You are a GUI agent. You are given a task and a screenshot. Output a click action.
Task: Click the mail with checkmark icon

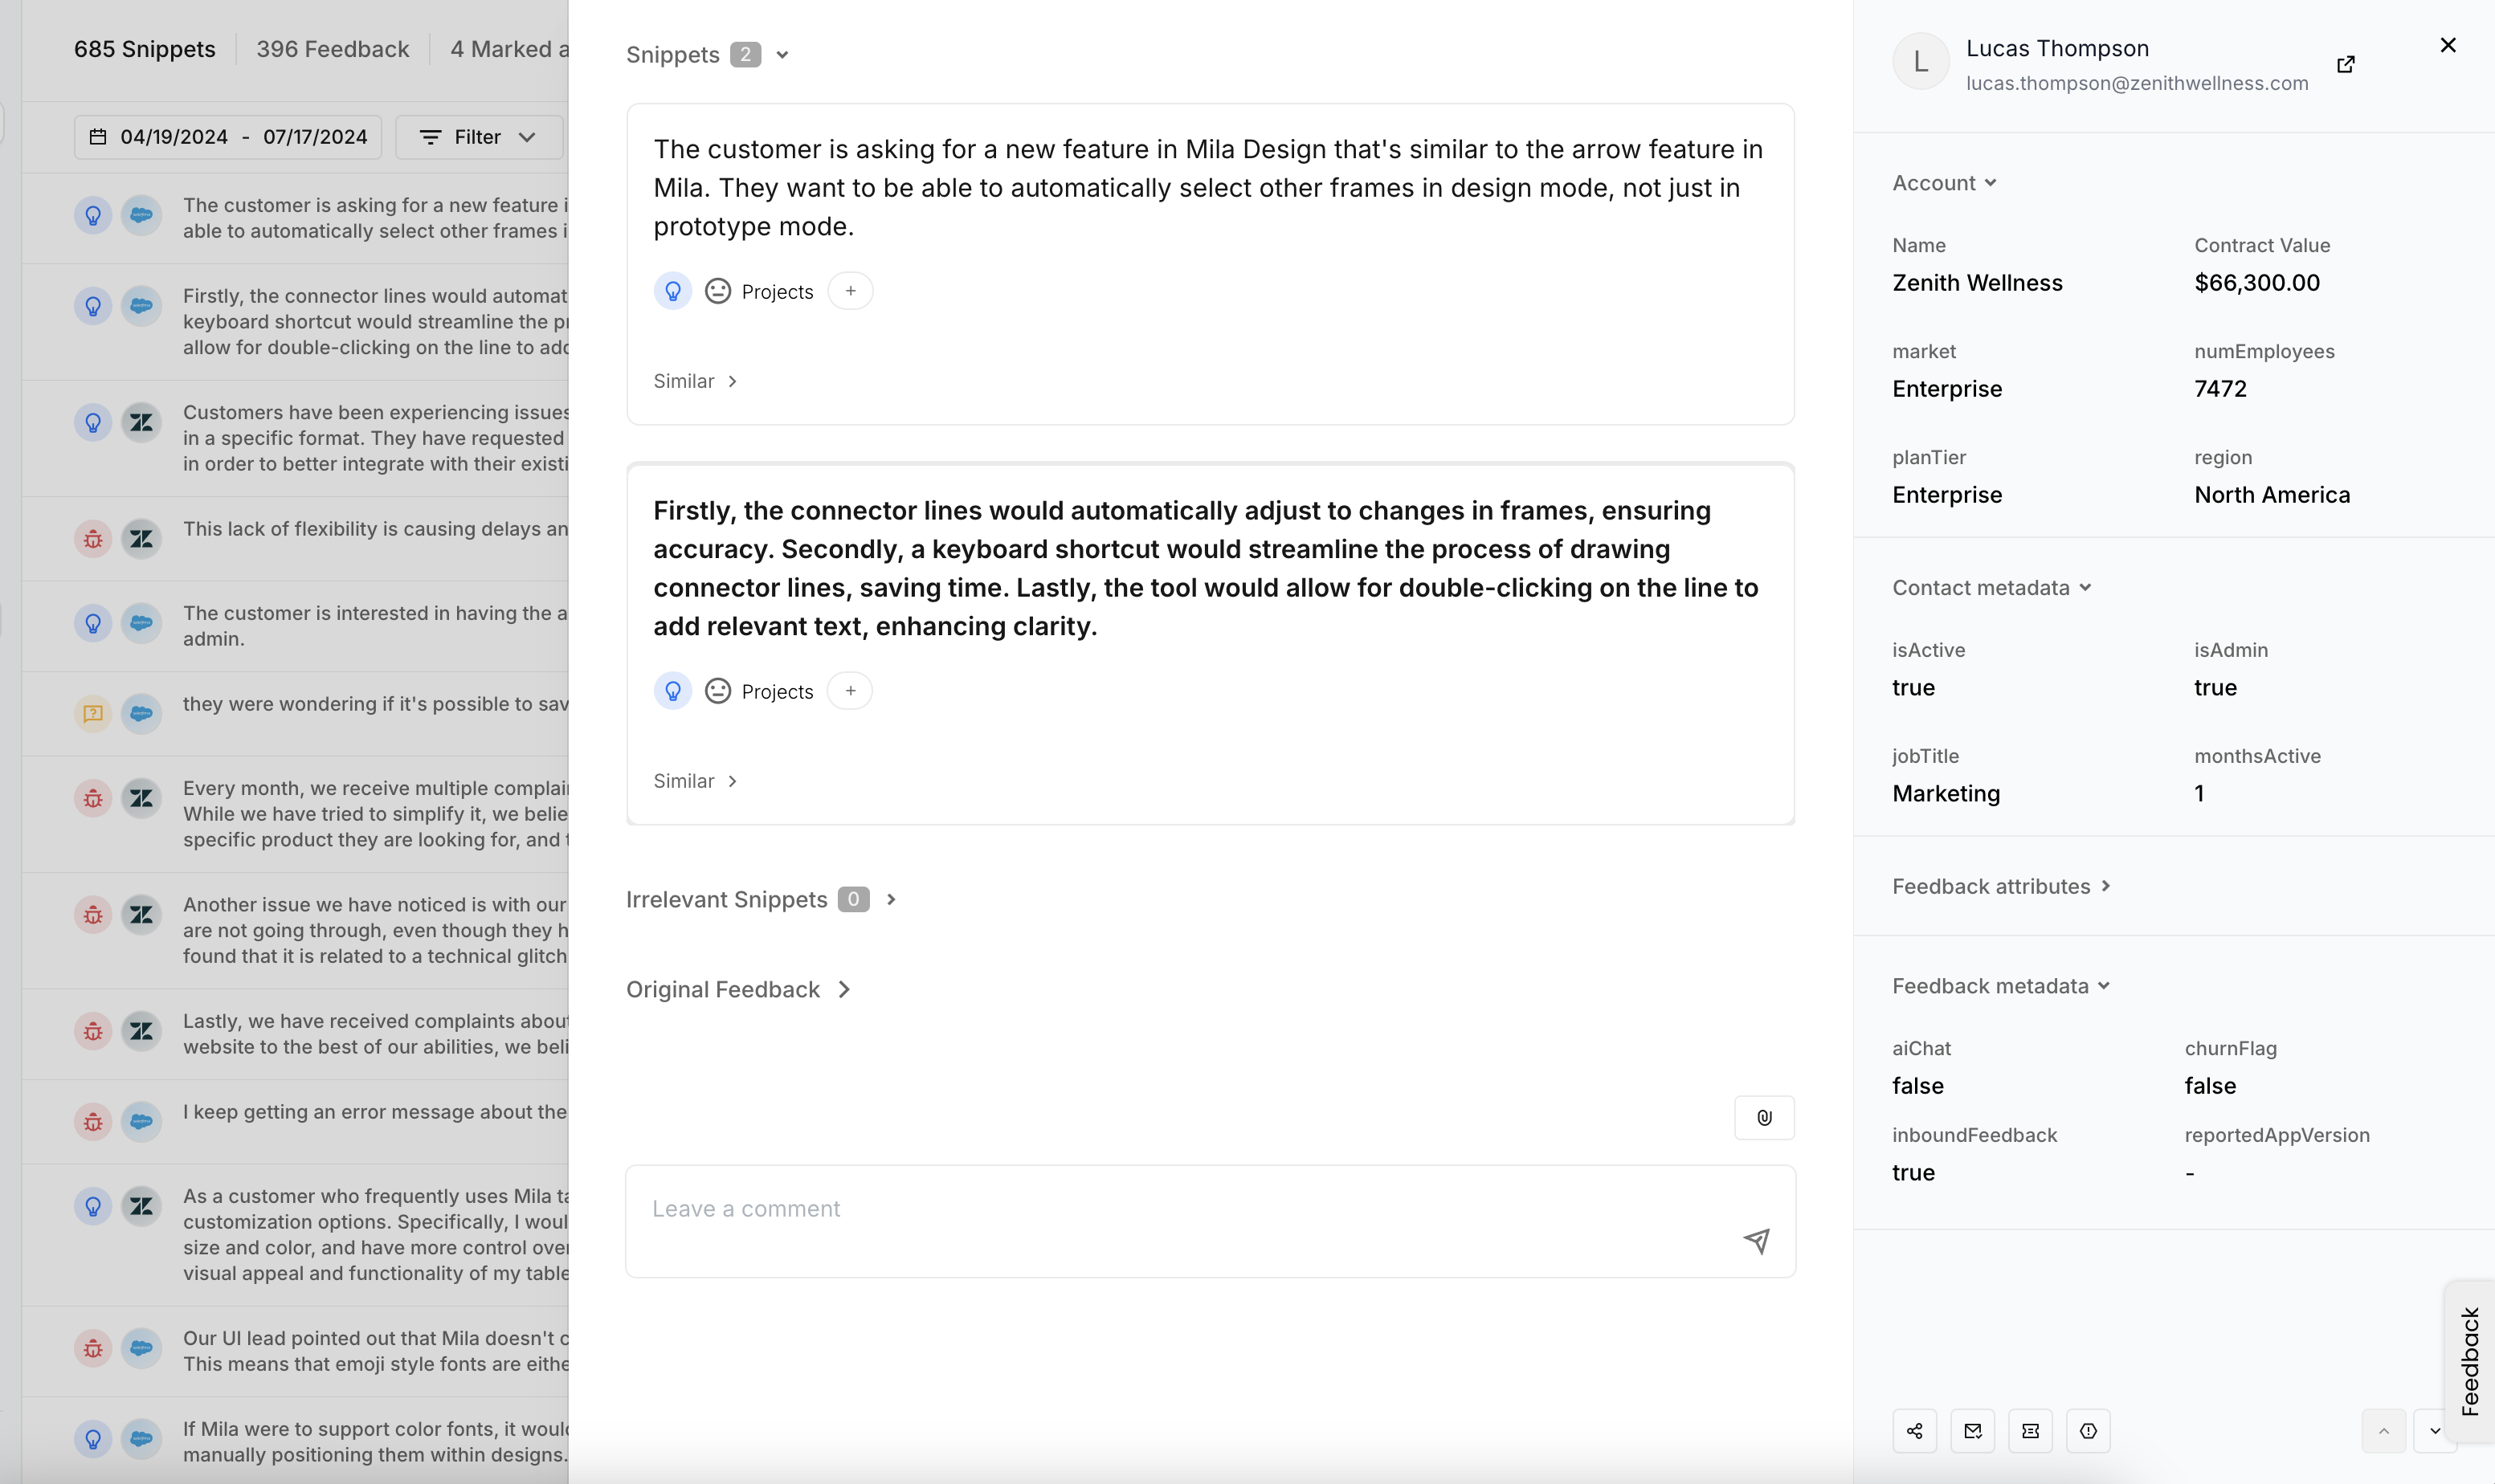pos(1972,1431)
